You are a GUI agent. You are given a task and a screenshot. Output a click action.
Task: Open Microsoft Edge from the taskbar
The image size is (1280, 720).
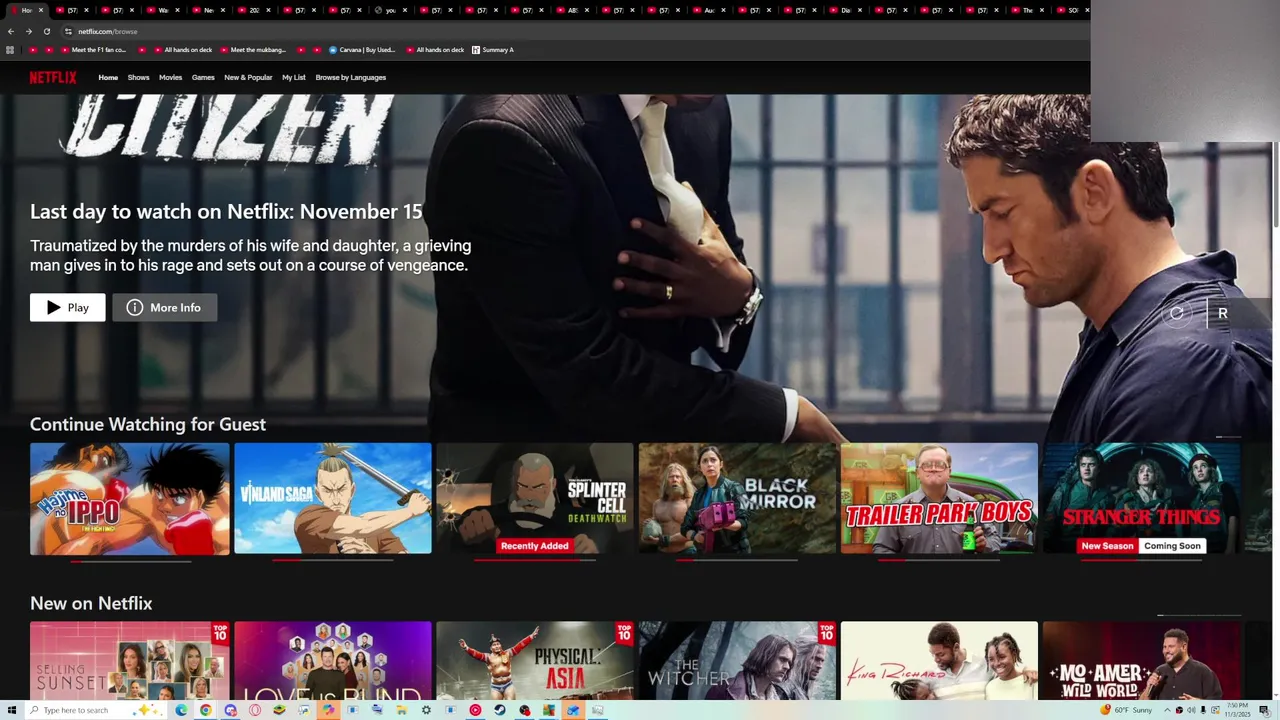[181, 710]
